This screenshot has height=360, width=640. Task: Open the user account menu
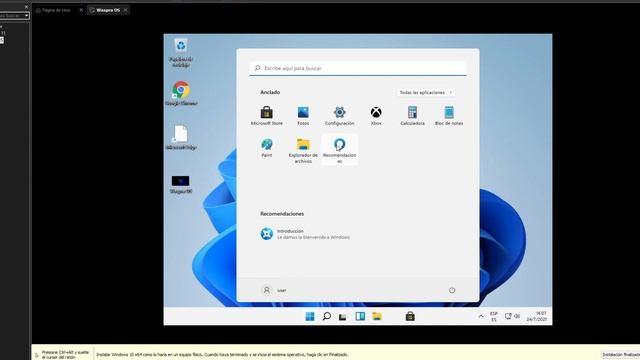click(x=273, y=290)
